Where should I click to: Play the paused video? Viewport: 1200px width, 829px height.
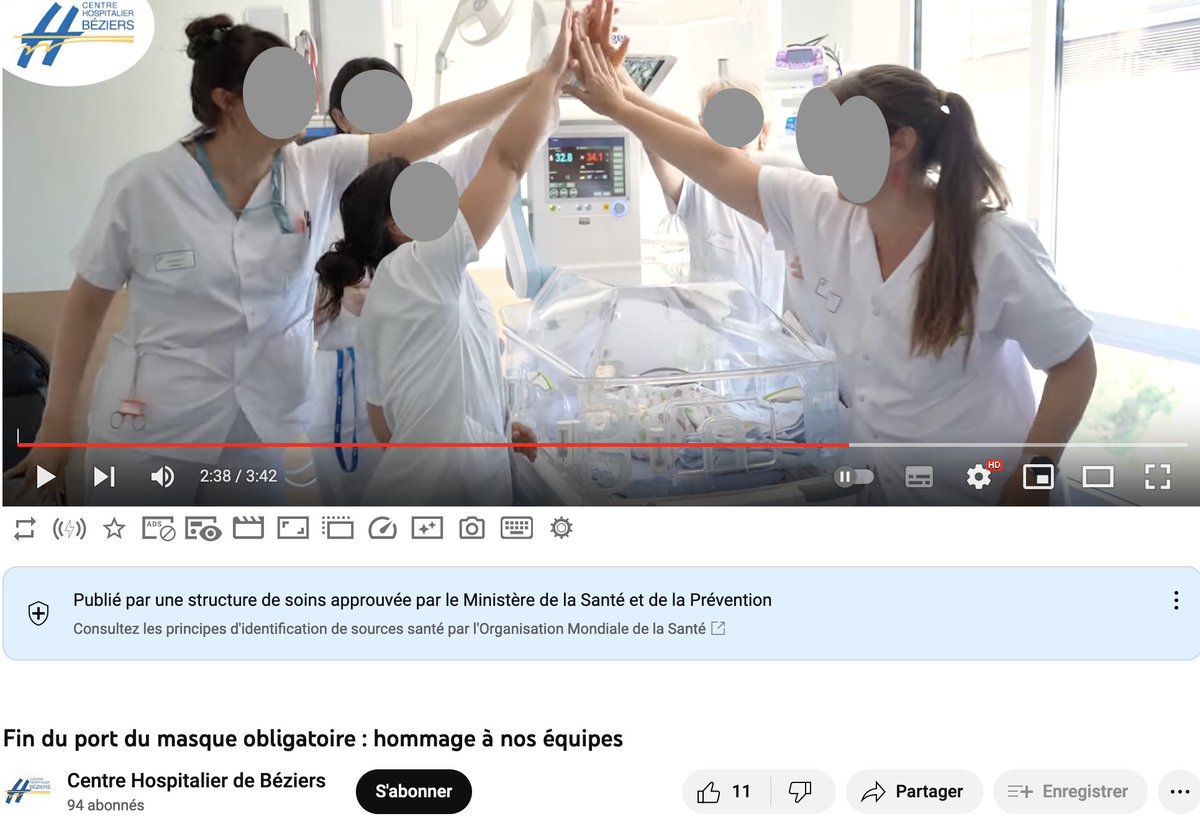coord(45,477)
